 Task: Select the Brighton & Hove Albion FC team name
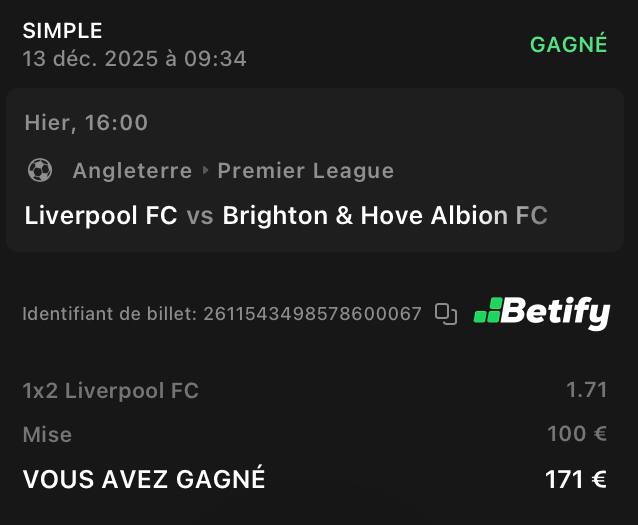pyautogui.click(x=385, y=215)
